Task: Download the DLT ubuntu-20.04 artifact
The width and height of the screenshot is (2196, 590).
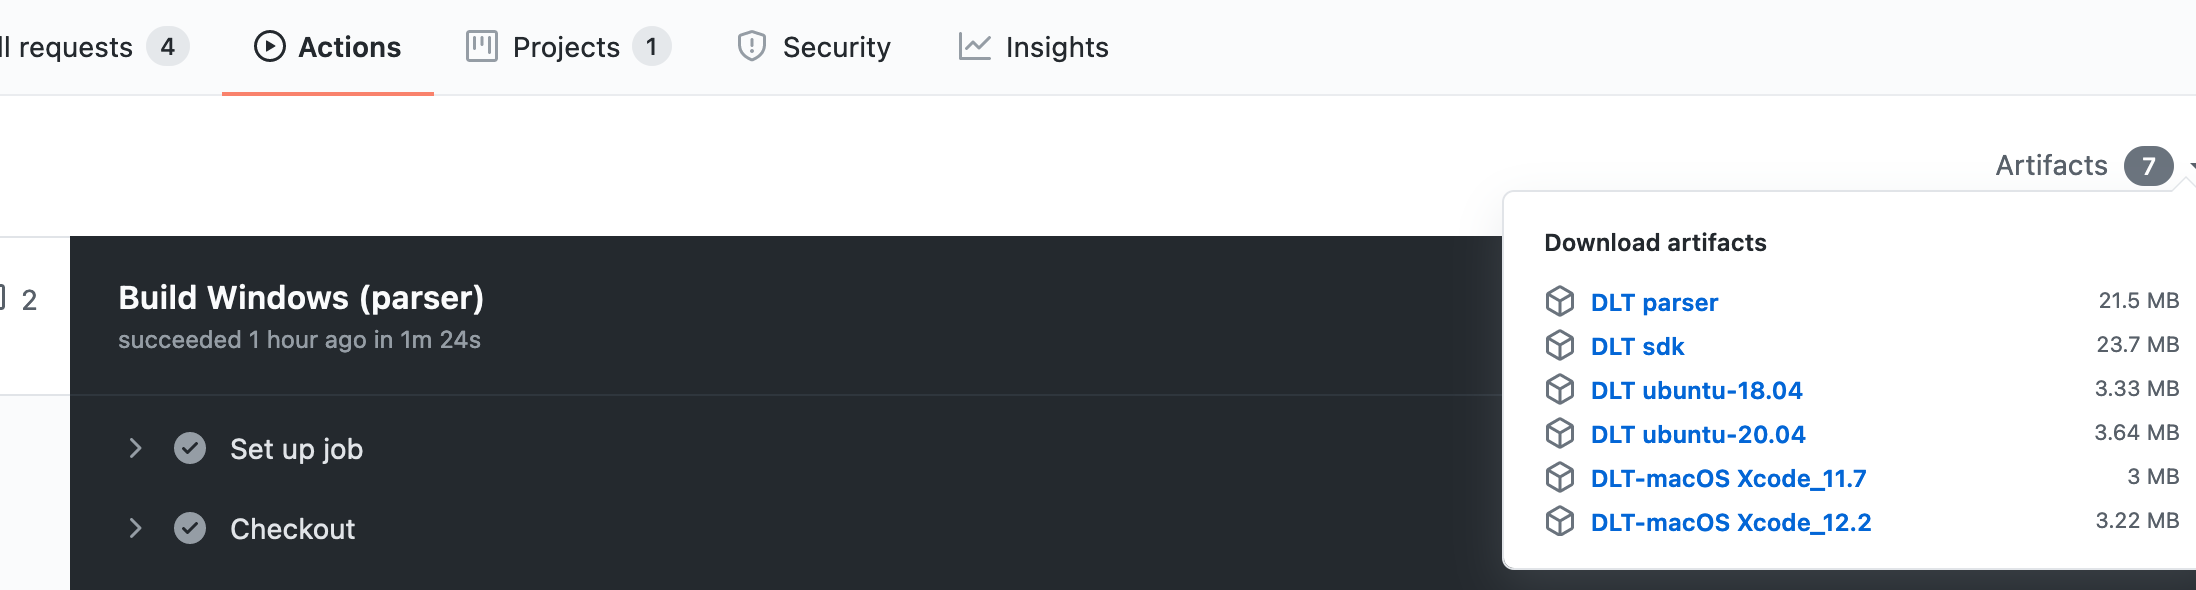Action: (x=1698, y=433)
